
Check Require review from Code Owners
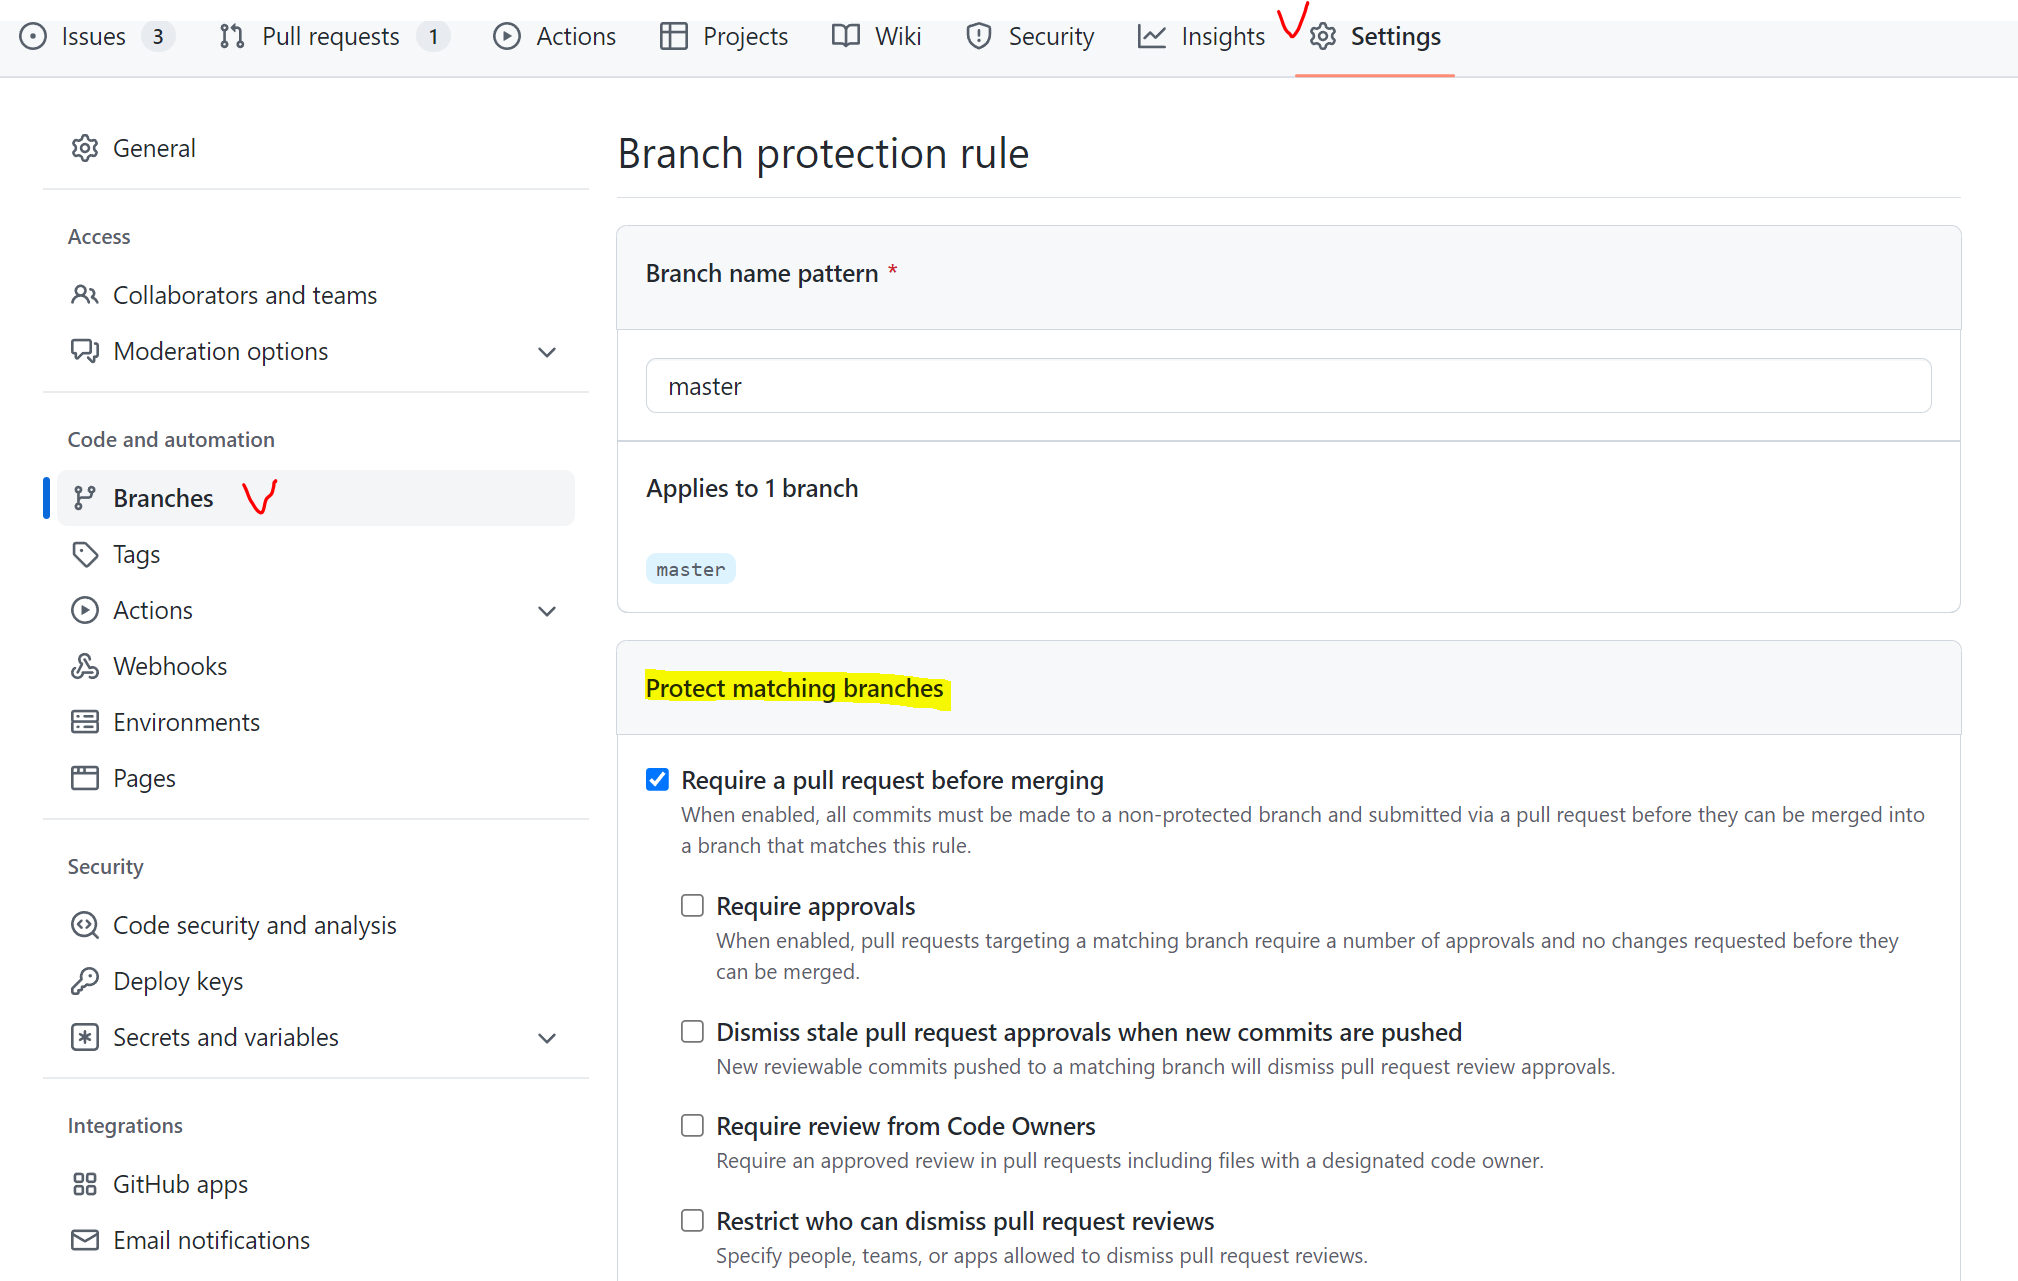(x=692, y=1125)
